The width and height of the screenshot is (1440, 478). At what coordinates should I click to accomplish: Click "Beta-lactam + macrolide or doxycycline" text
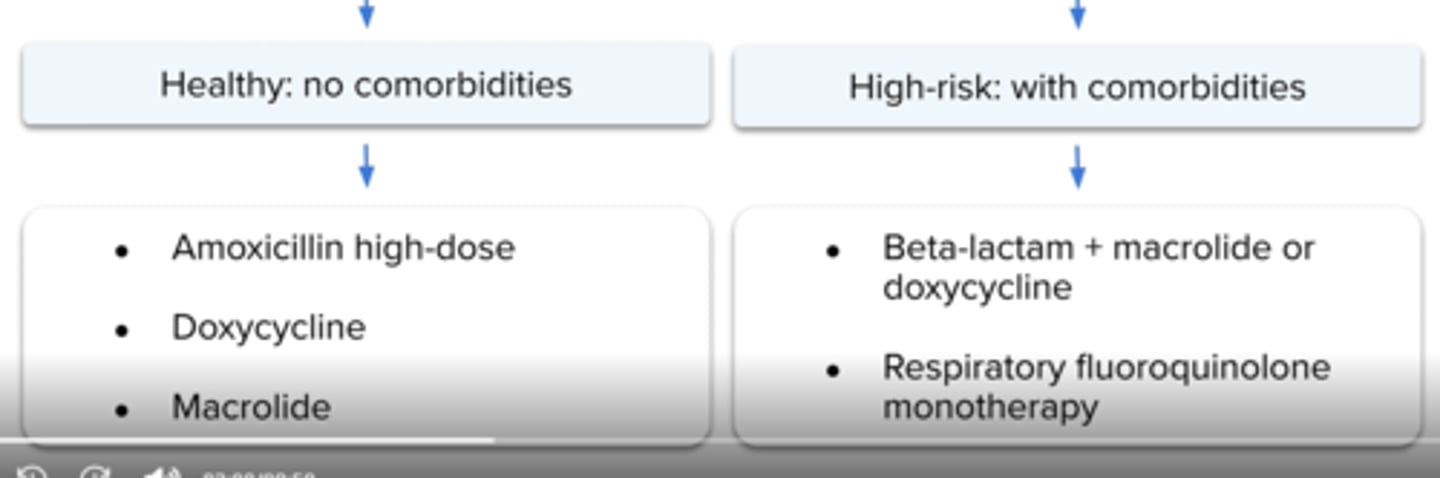coord(1097,267)
